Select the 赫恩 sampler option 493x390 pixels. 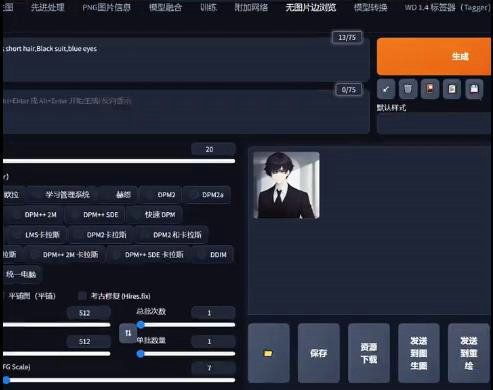click(x=119, y=195)
